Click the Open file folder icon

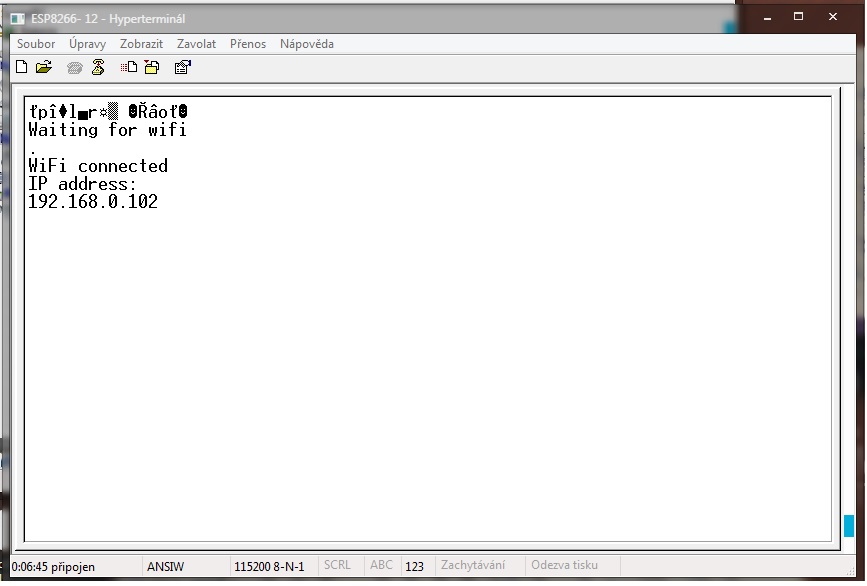[43, 68]
